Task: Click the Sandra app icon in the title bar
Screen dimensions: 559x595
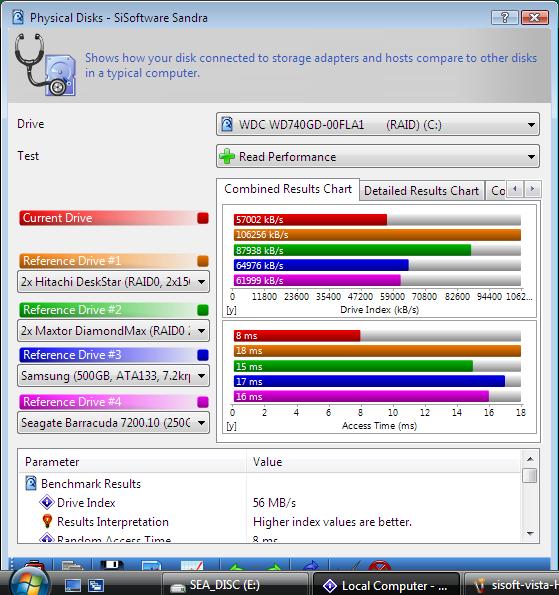Action: pos(17,17)
